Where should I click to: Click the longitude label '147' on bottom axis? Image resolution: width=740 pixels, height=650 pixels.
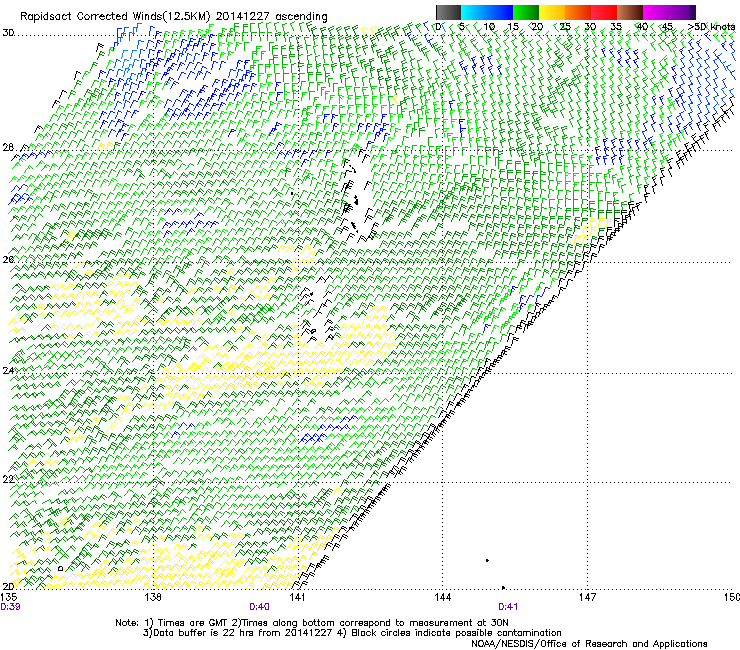[x=587, y=598]
